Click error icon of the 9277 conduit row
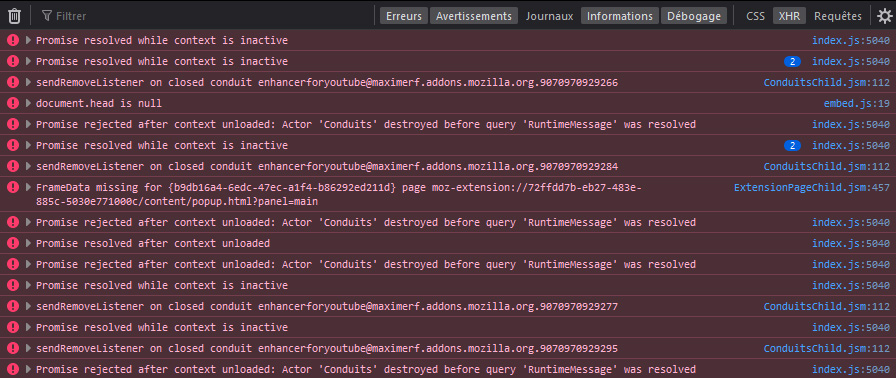The height and width of the screenshot is (378, 896). (x=13, y=306)
